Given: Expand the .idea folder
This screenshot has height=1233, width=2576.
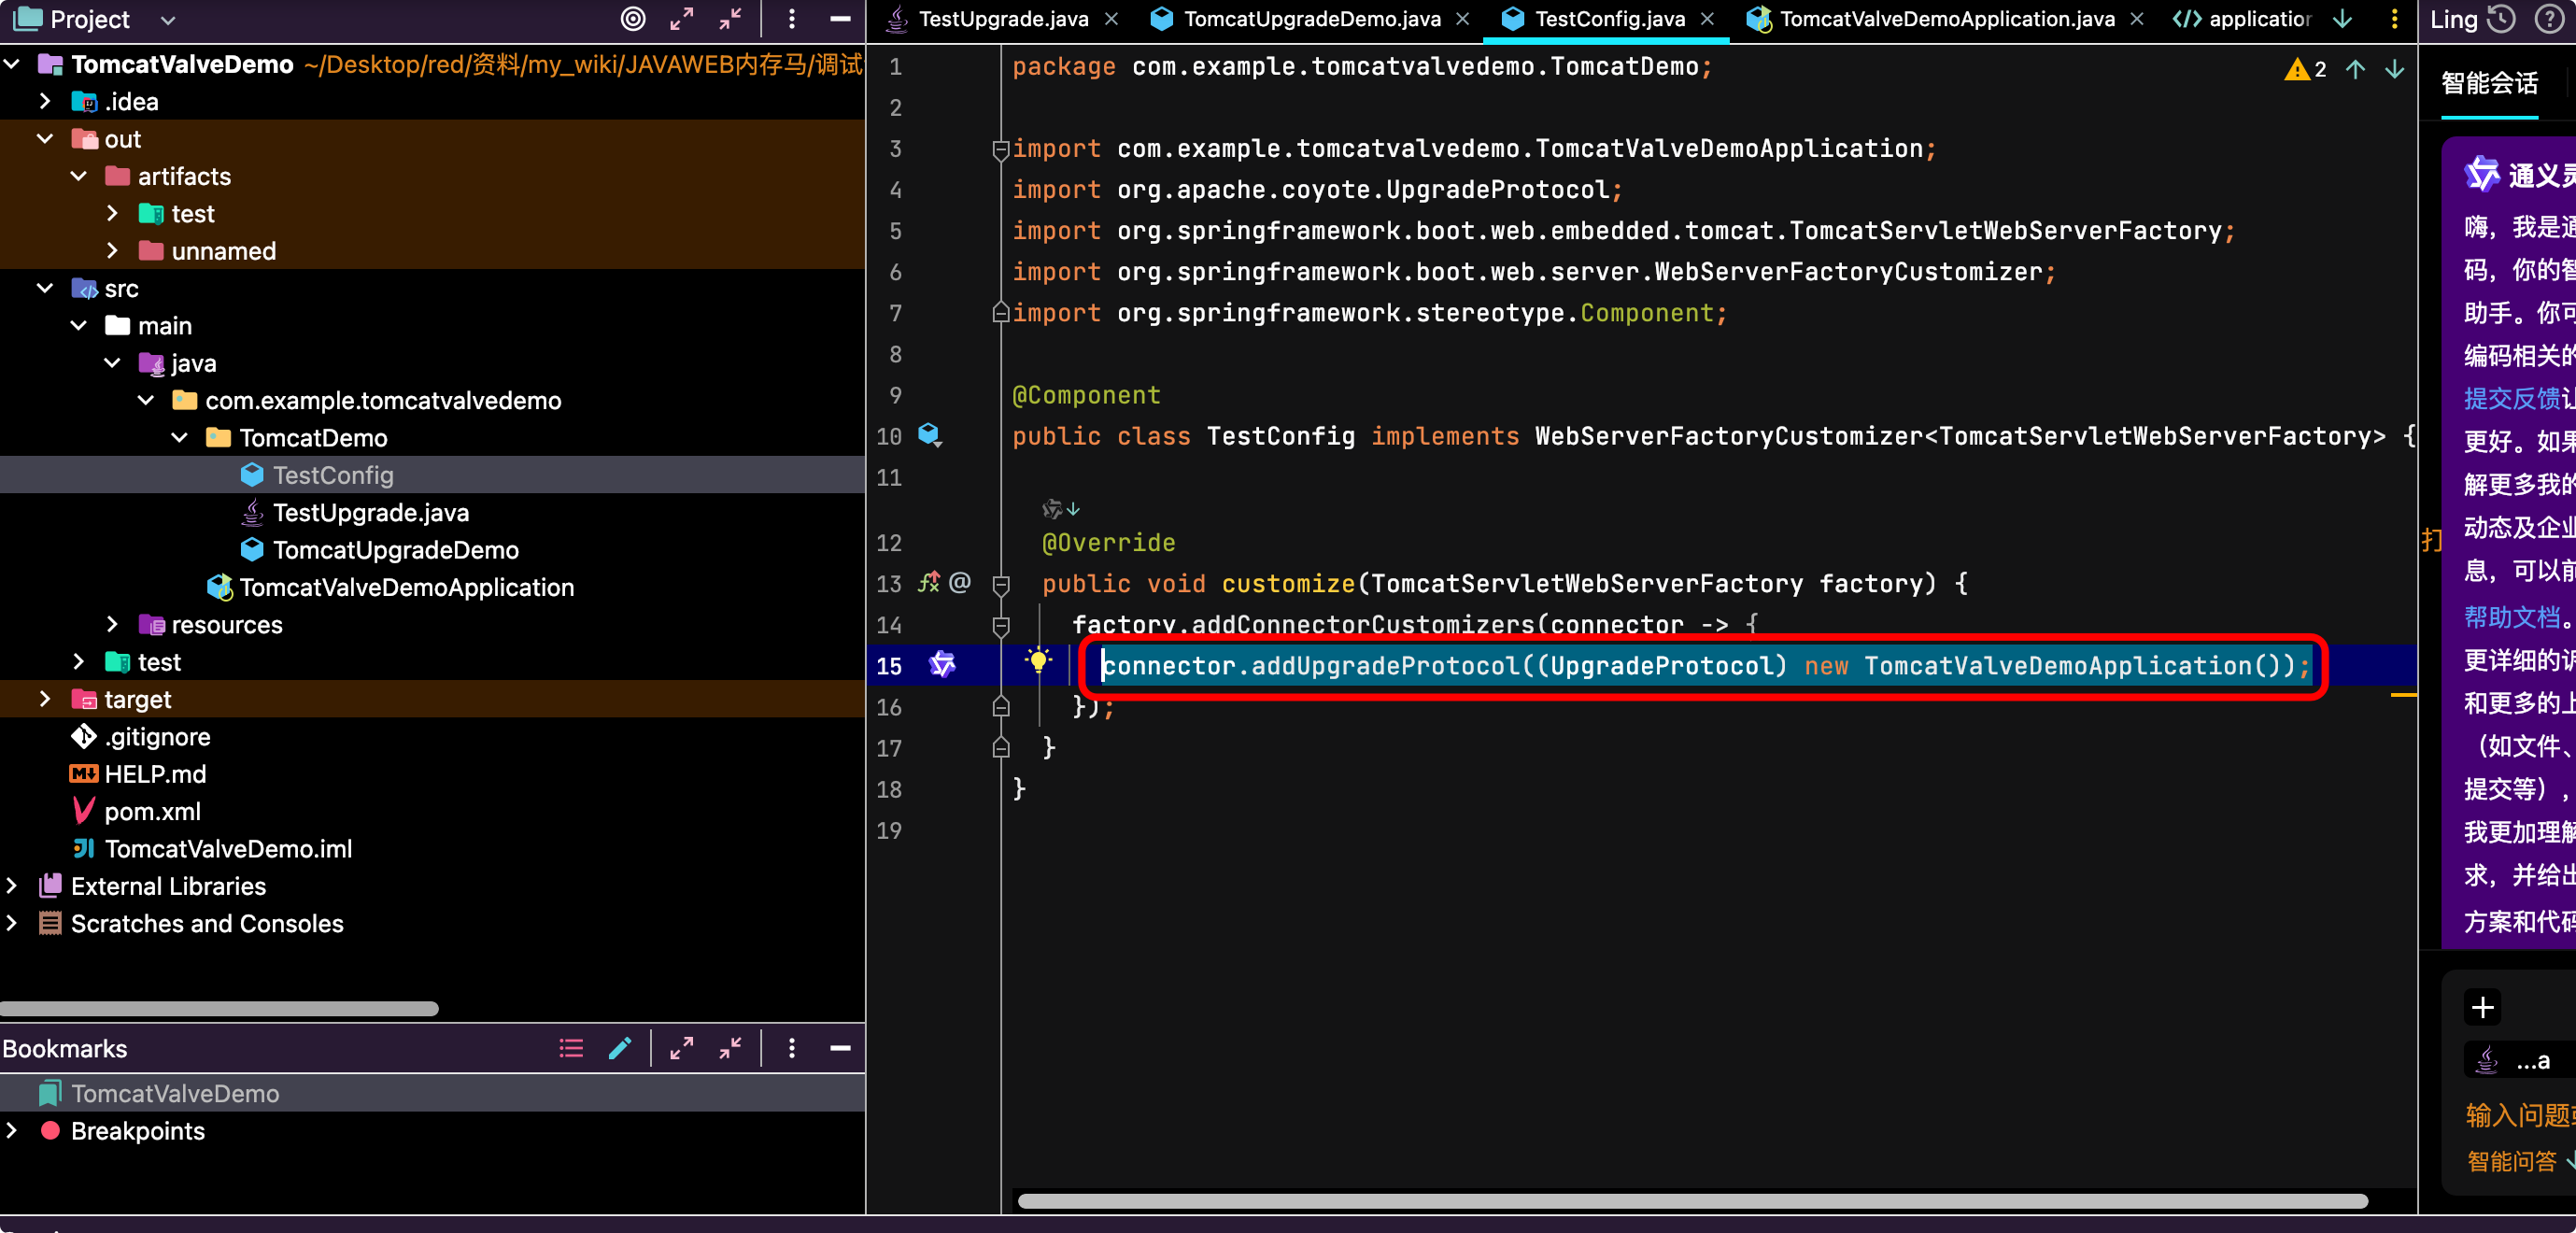Looking at the screenshot, I should (x=45, y=101).
